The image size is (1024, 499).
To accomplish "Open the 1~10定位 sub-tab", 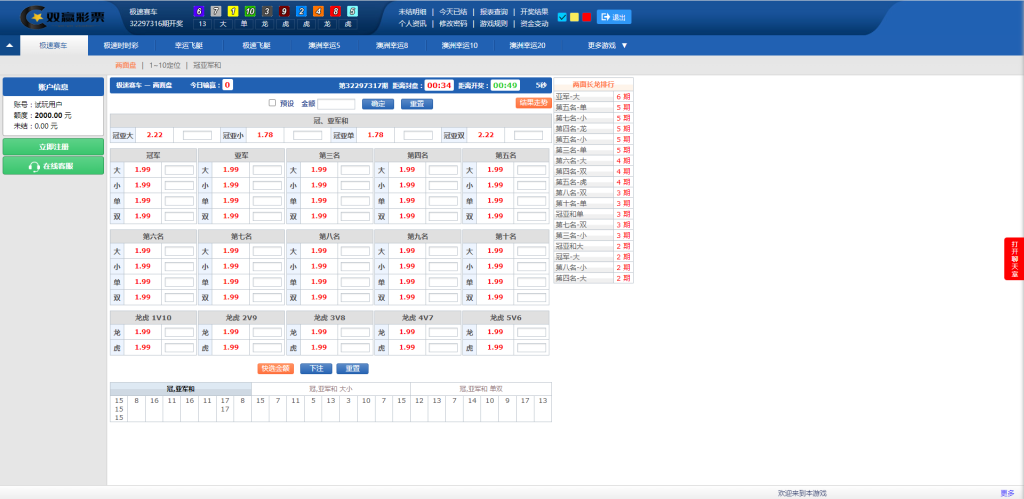I will coord(165,65).
